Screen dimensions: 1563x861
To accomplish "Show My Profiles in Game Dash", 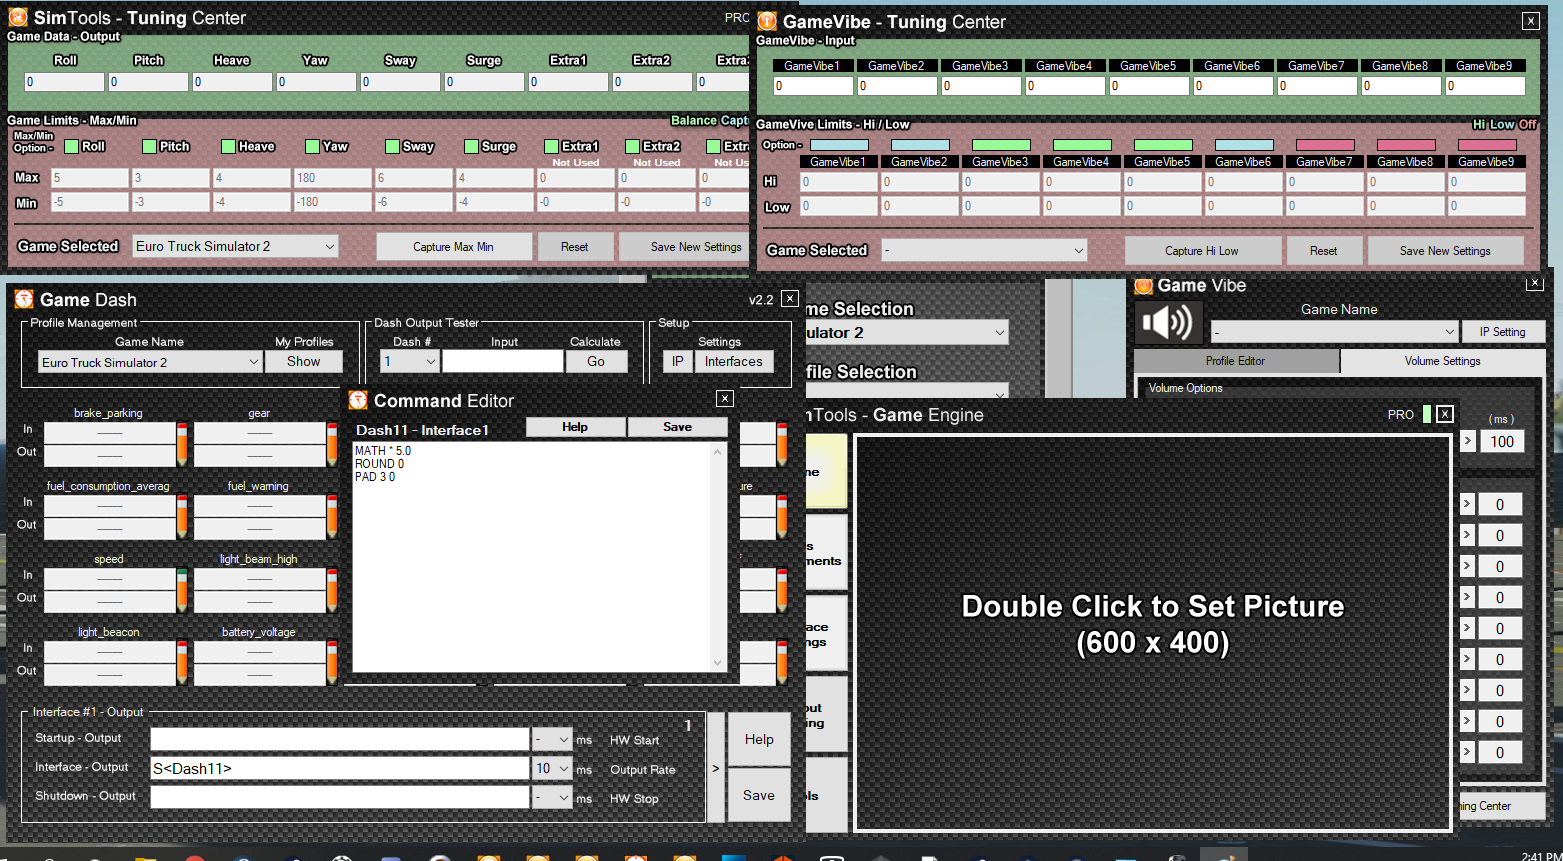I will coord(304,362).
